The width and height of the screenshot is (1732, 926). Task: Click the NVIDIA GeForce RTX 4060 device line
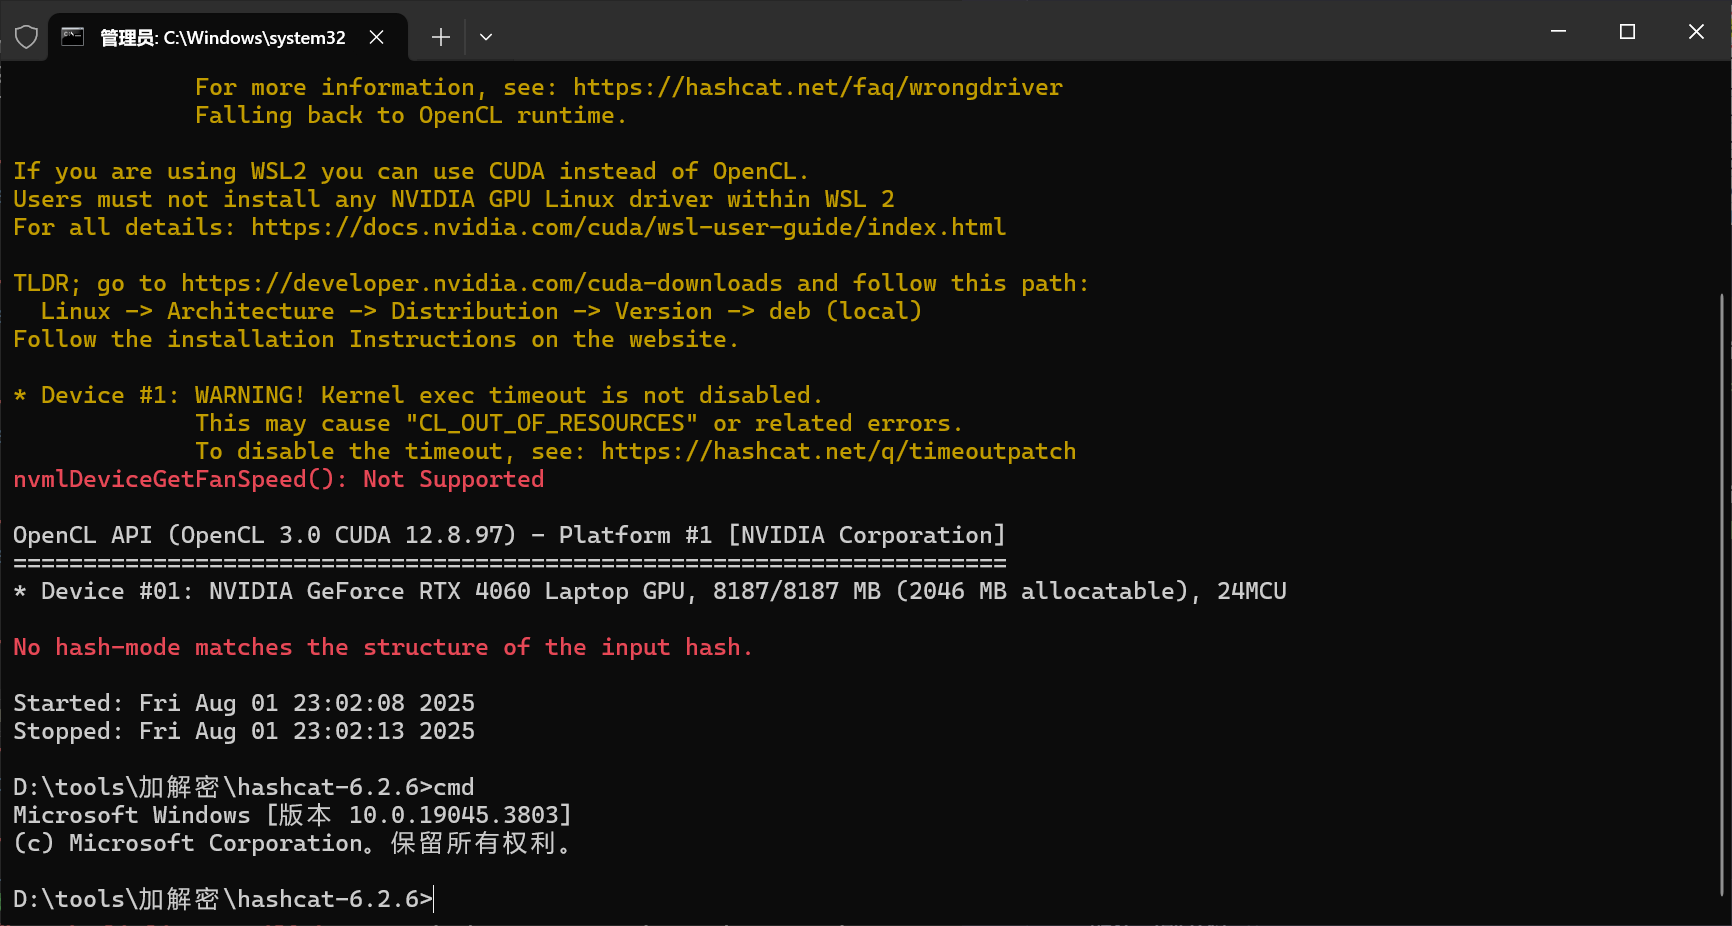[x=650, y=592]
